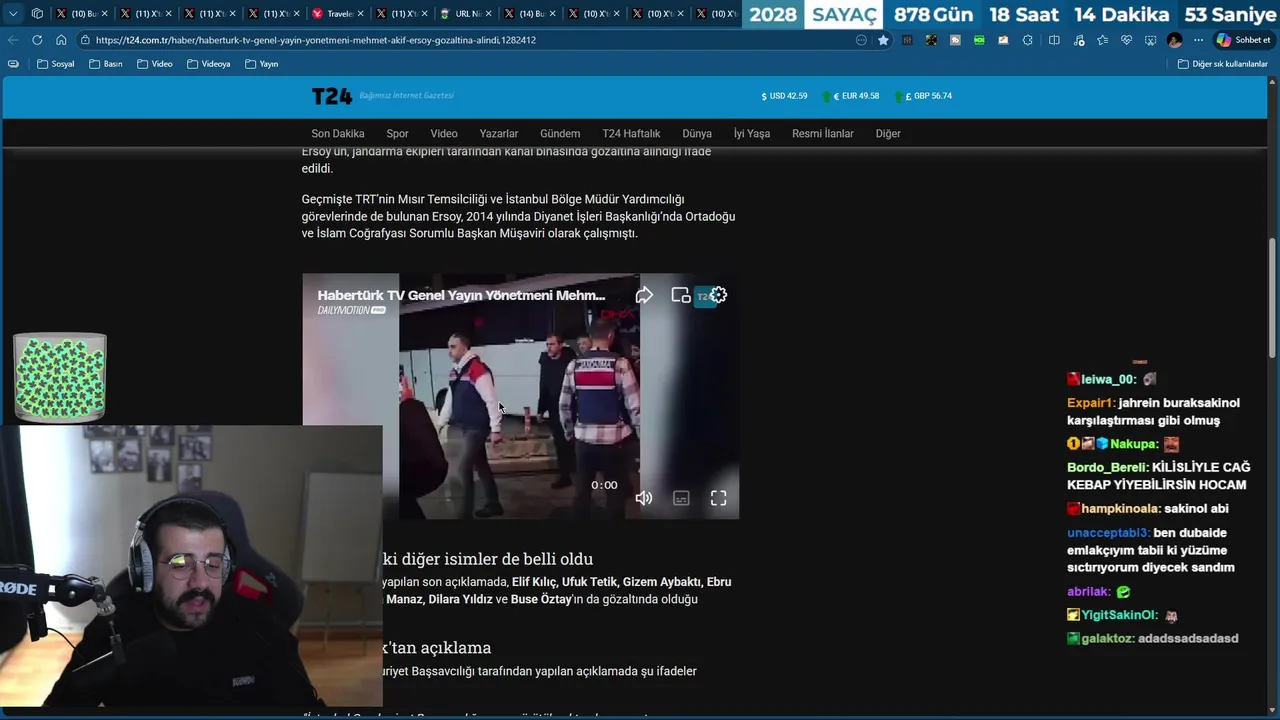Open Son Dakika menu item
Image resolution: width=1280 pixels, height=720 pixels.
[x=338, y=133]
